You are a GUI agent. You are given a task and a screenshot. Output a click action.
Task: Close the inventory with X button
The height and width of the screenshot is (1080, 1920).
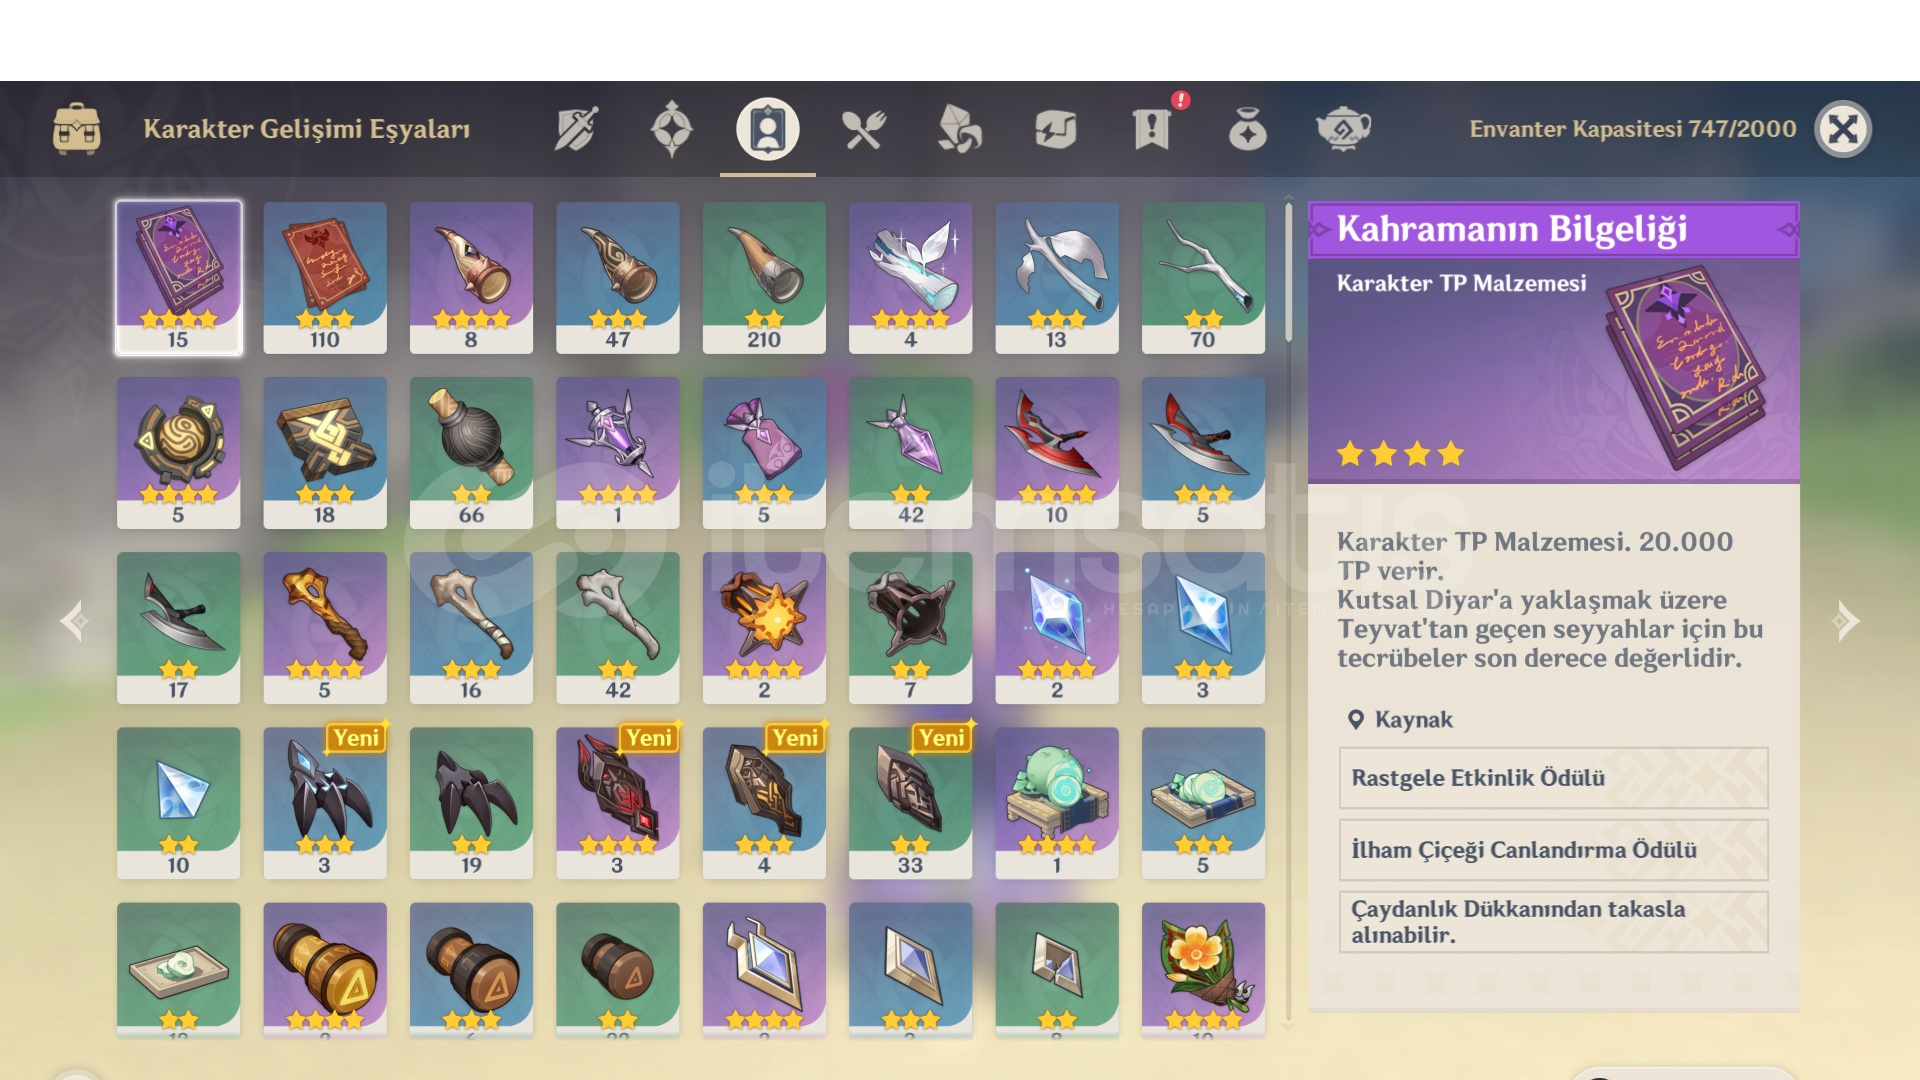pyautogui.click(x=1843, y=129)
